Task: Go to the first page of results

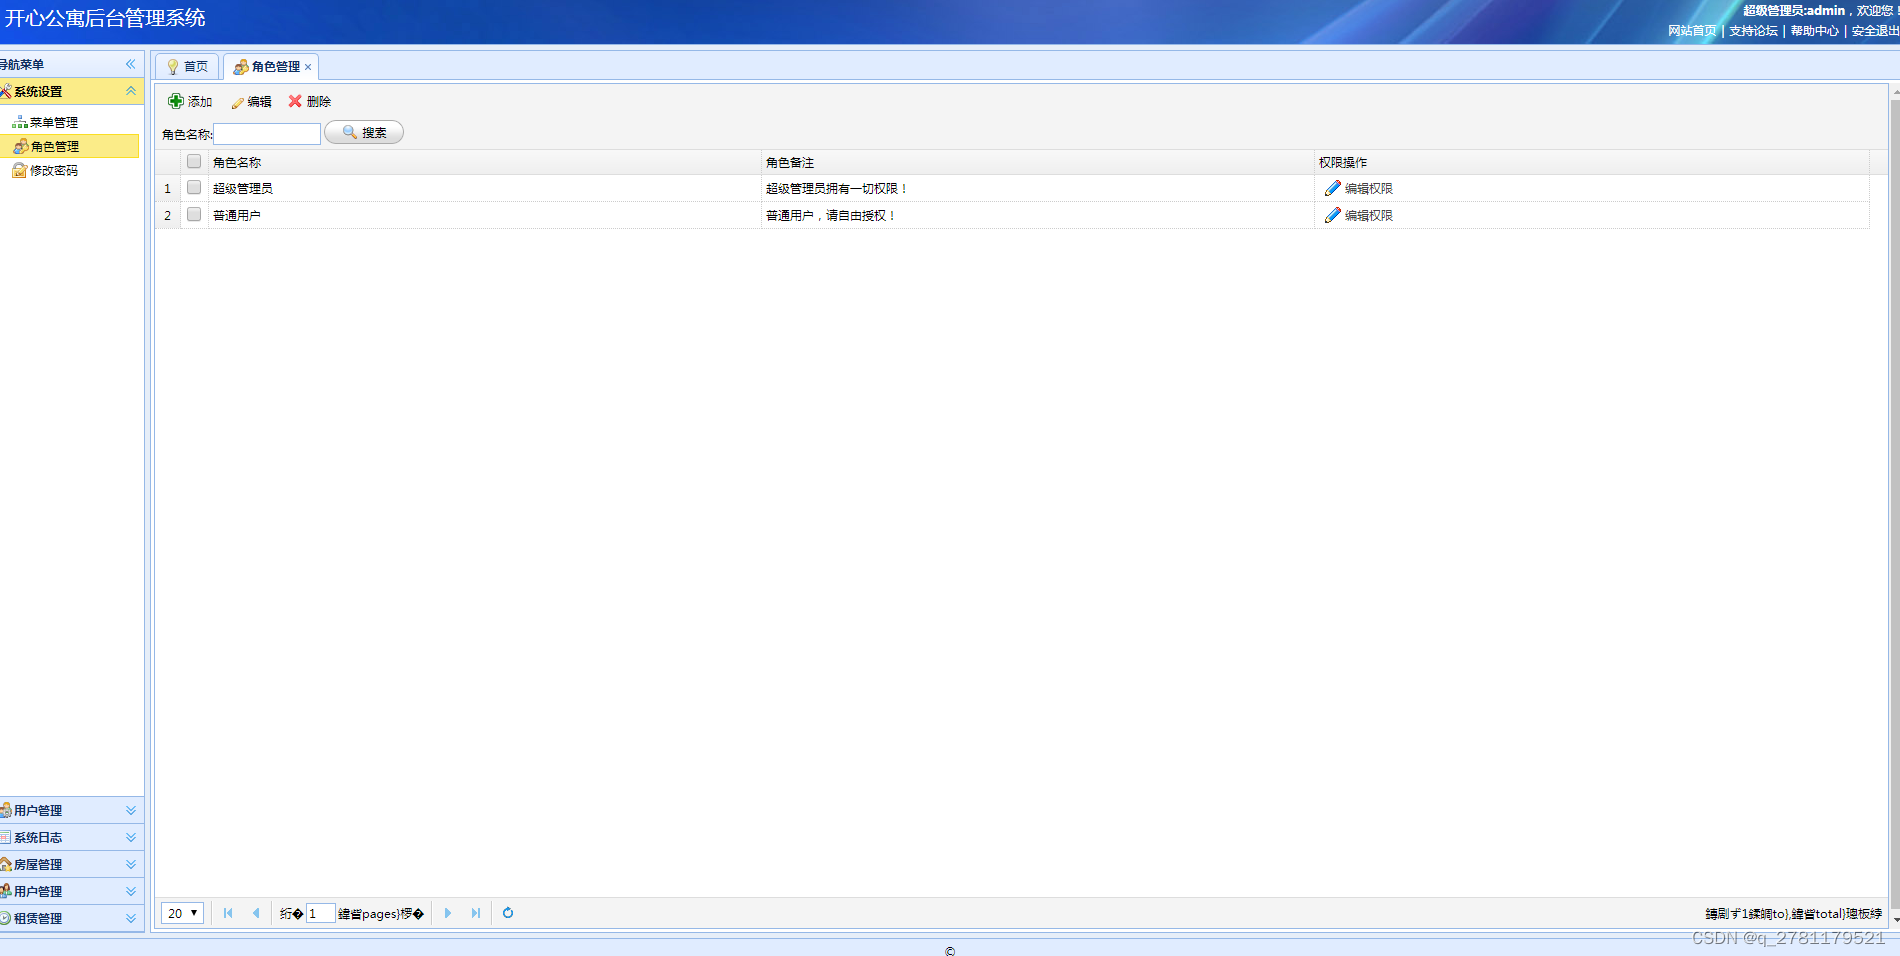Action: 228,913
